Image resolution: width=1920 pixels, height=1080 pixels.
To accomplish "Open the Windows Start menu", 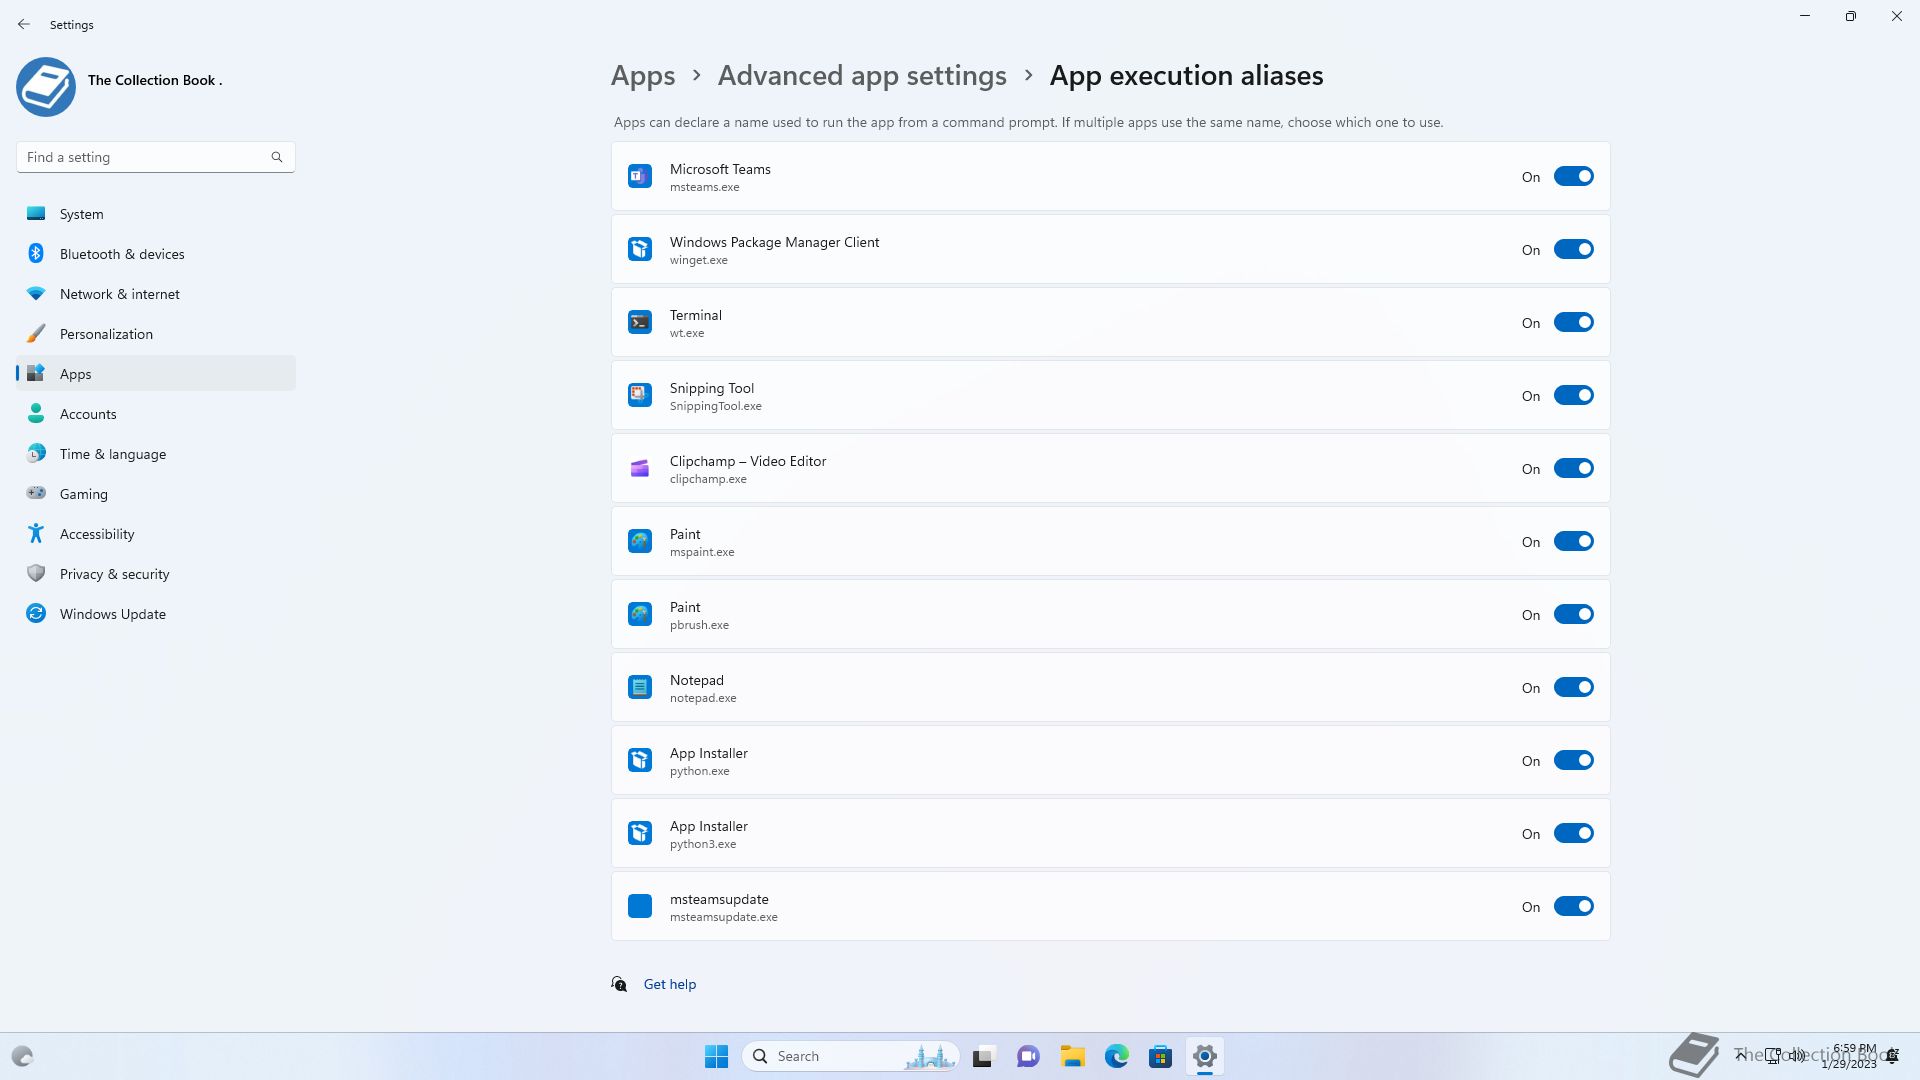I will click(x=716, y=1056).
